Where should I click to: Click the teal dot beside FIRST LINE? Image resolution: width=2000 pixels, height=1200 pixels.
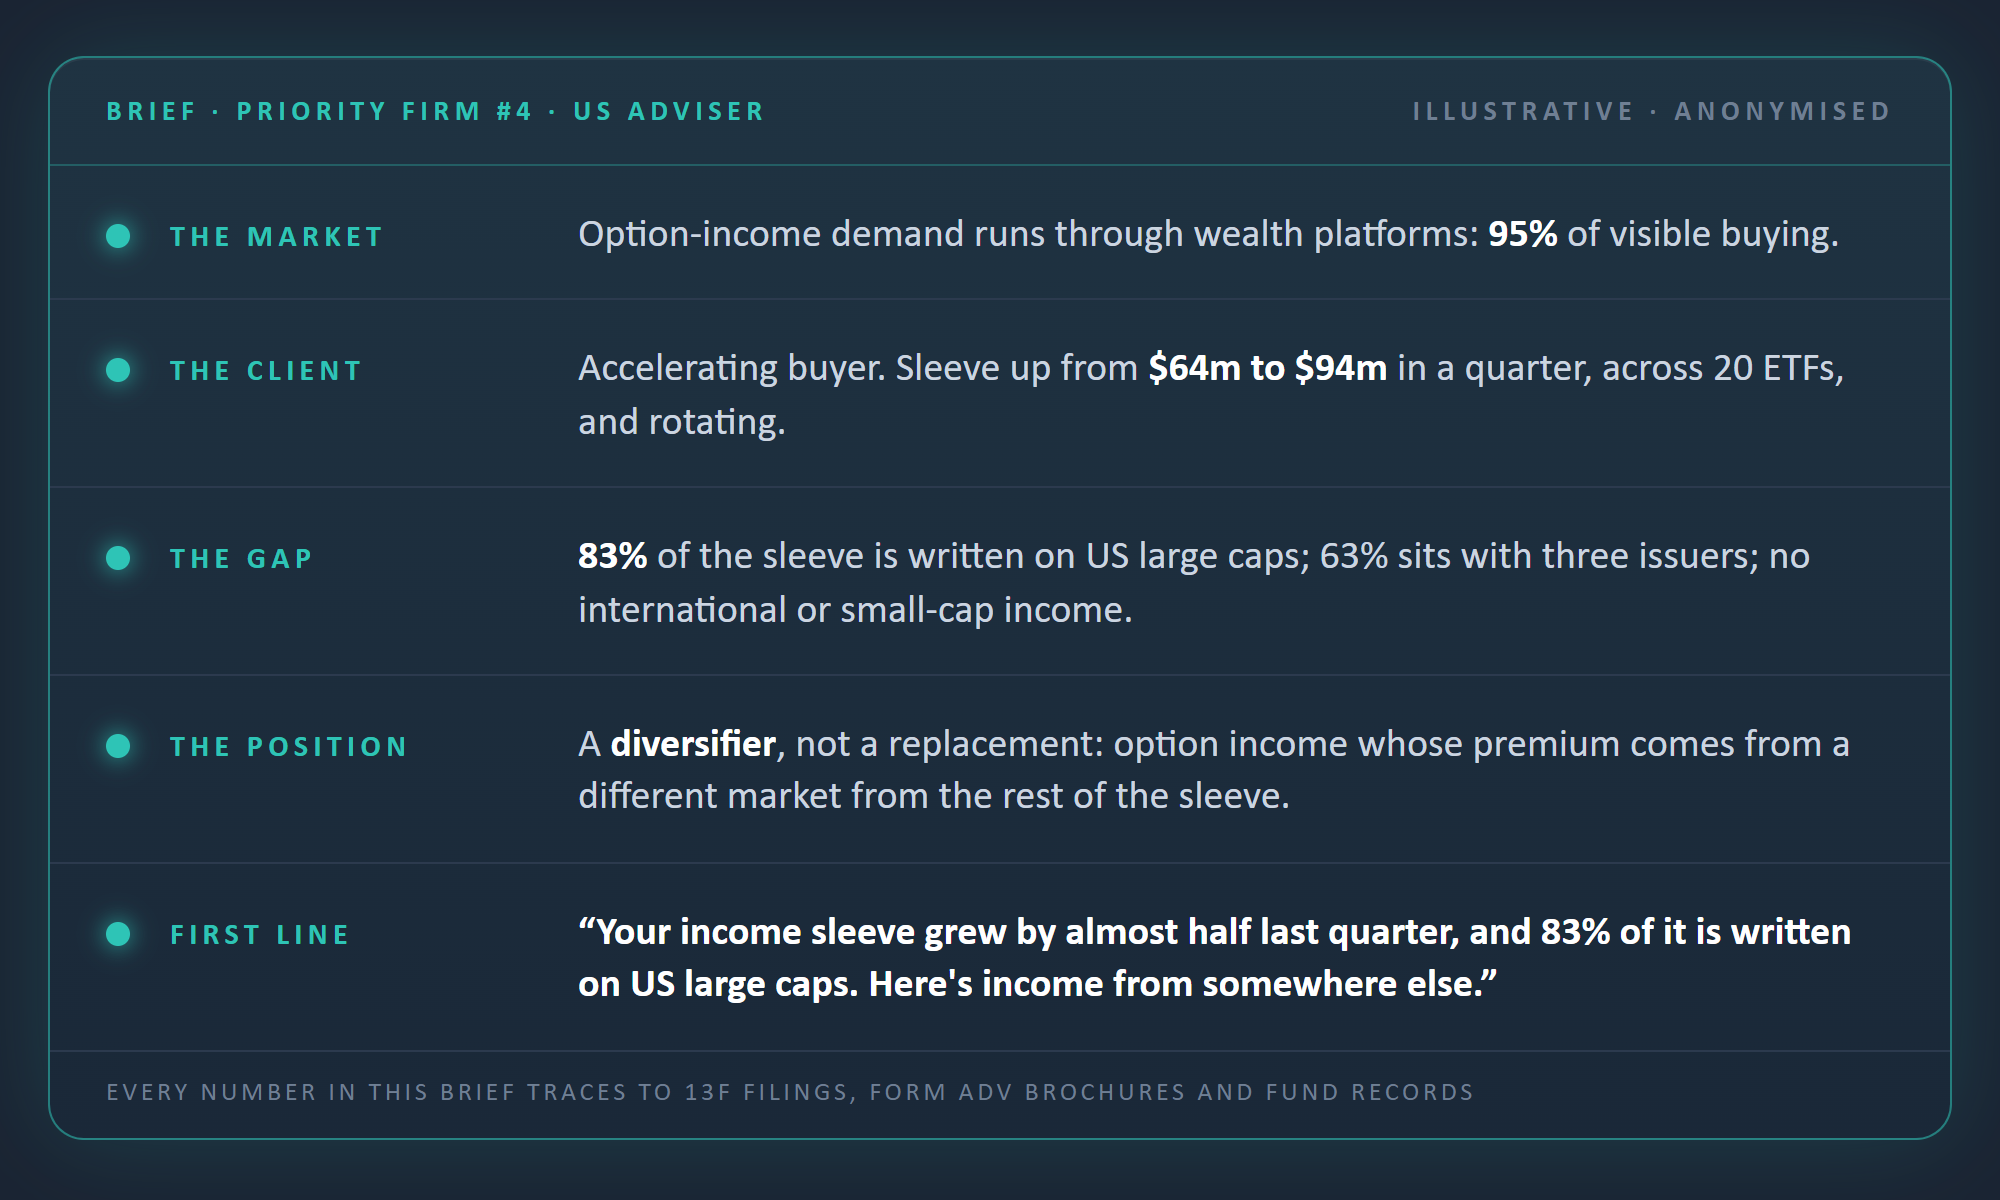[118, 934]
